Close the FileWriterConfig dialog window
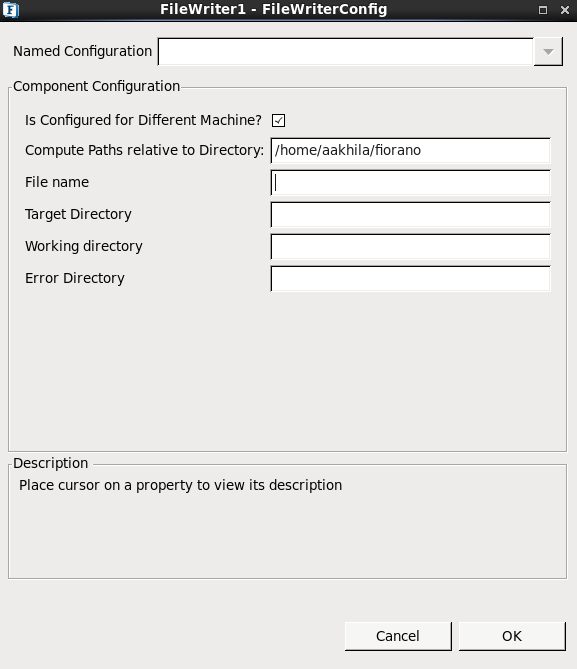Image resolution: width=577 pixels, height=669 pixels. (565, 10)
